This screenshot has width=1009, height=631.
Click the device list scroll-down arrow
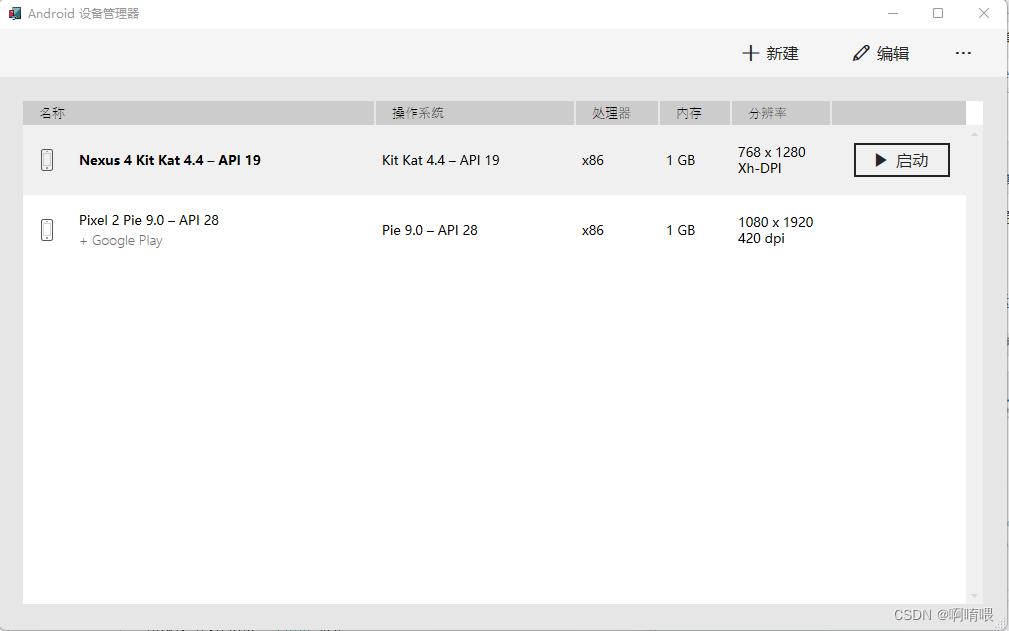coord(974,596)
